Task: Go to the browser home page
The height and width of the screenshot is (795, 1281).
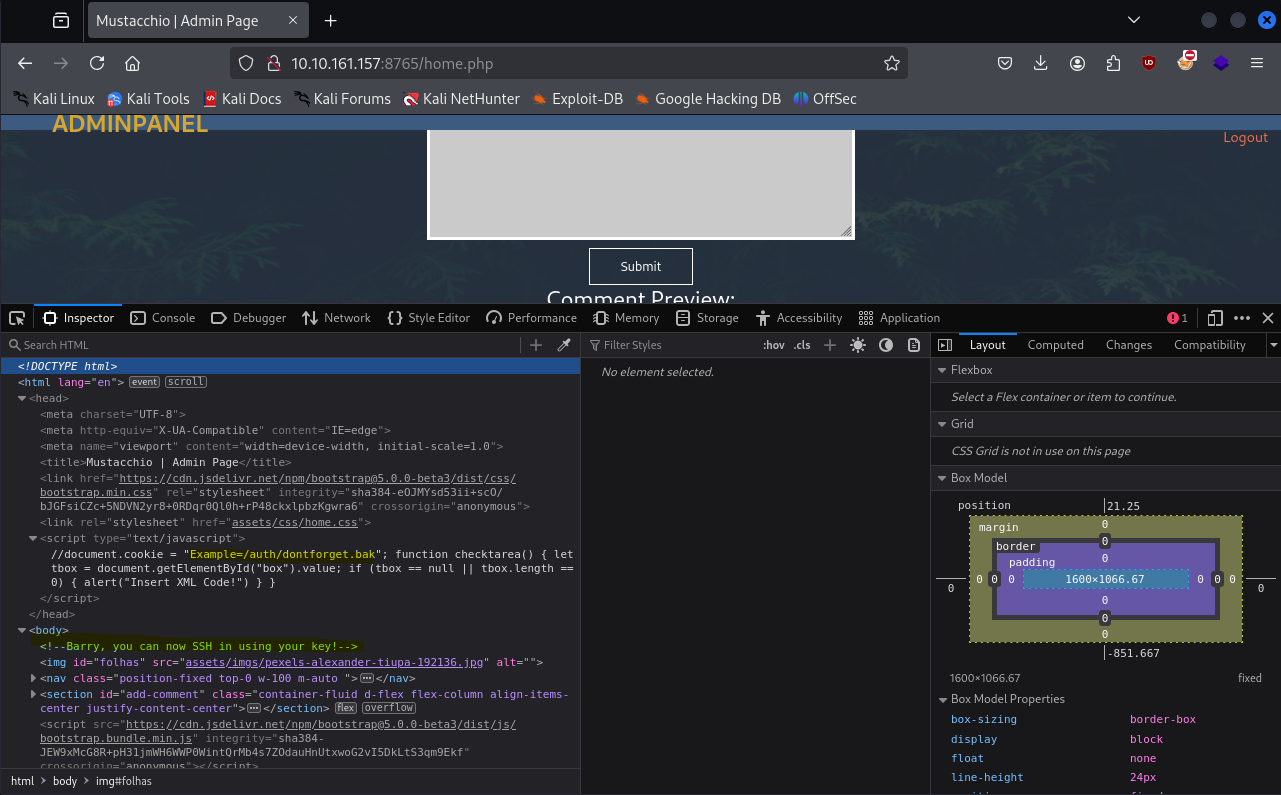Action: tap(132, 63)
